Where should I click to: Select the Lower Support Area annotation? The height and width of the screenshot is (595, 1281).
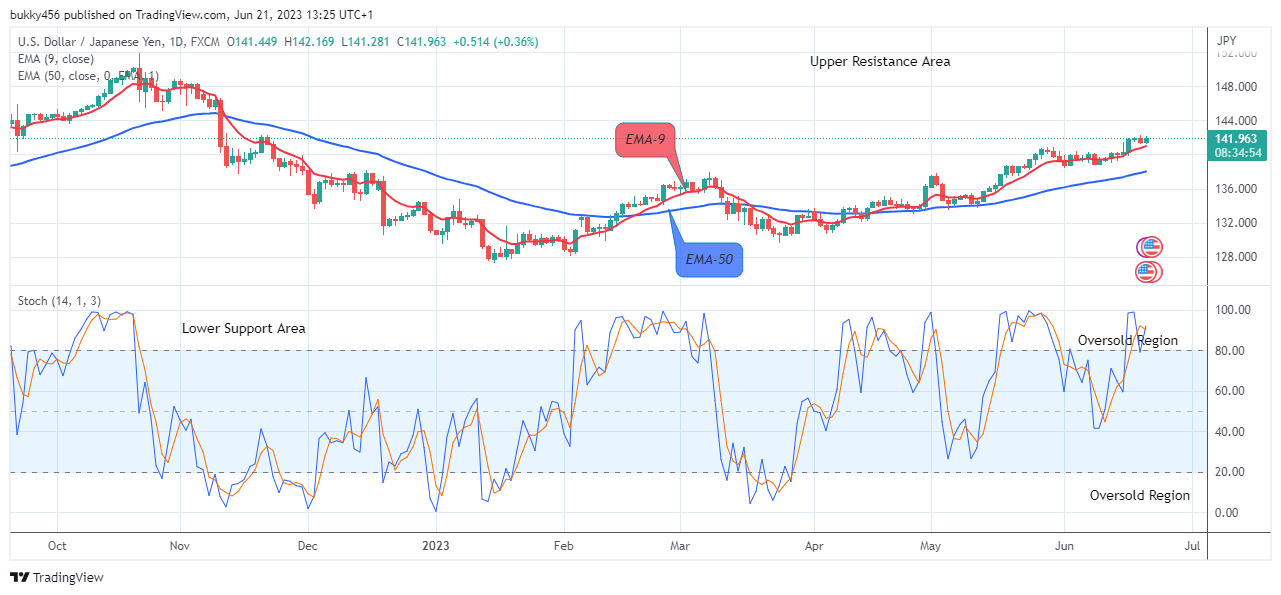244,329
